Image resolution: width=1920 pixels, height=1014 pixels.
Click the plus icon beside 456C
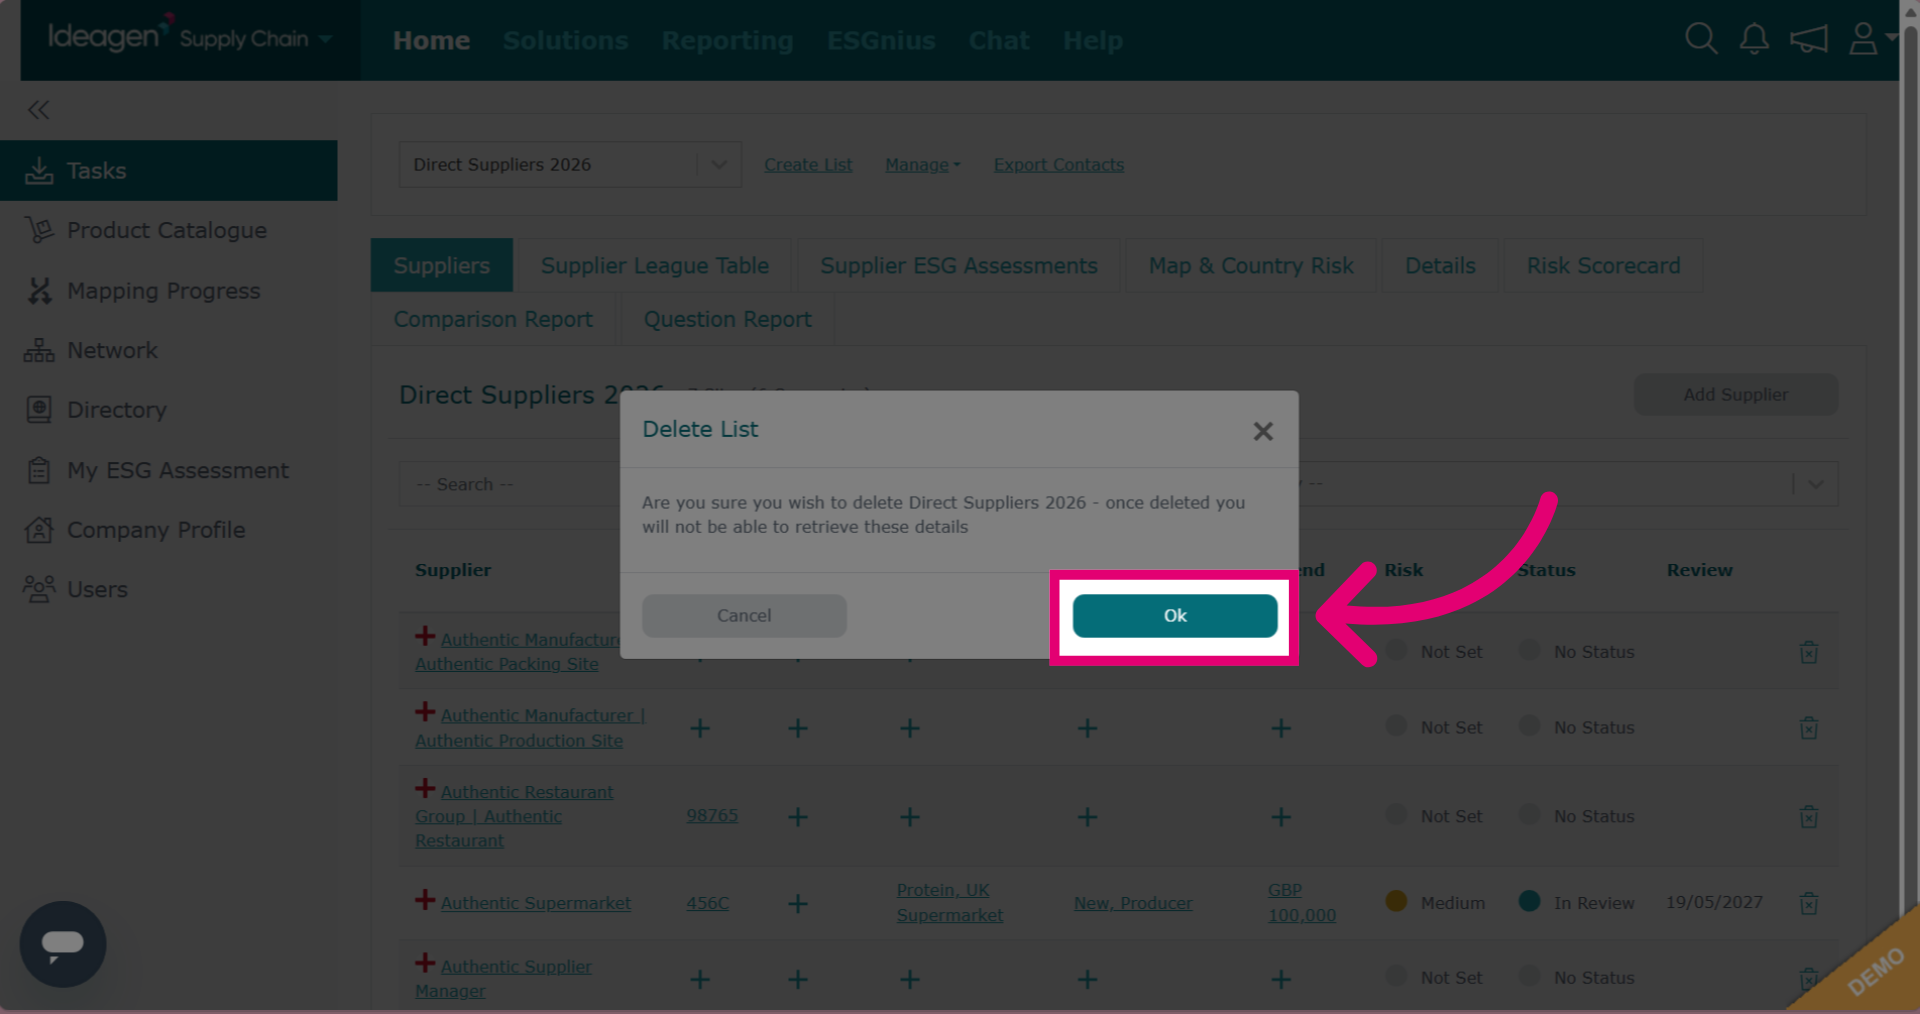pyautogui.click(x=798, y=903)
